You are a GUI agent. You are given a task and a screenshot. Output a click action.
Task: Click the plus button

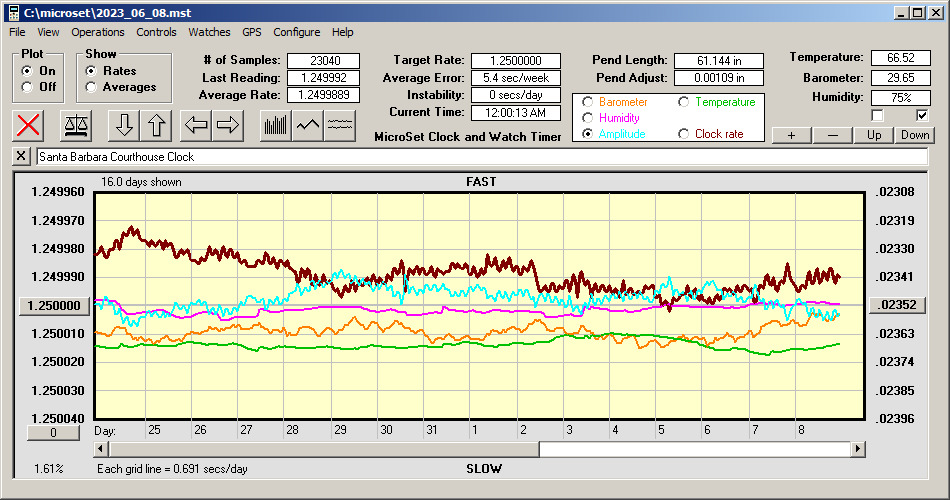[791, 135]
